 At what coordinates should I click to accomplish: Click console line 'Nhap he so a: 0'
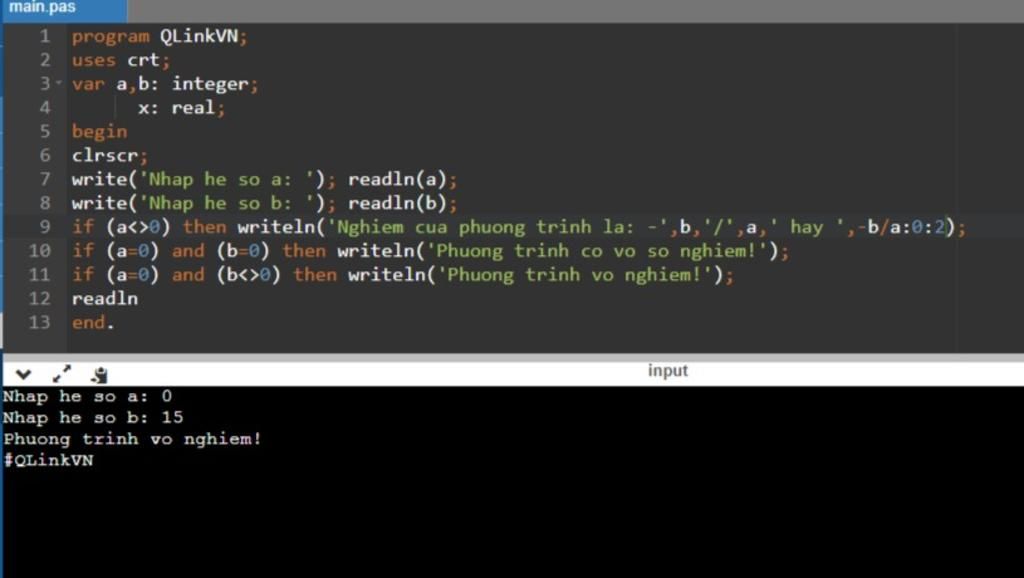(88, 396)
